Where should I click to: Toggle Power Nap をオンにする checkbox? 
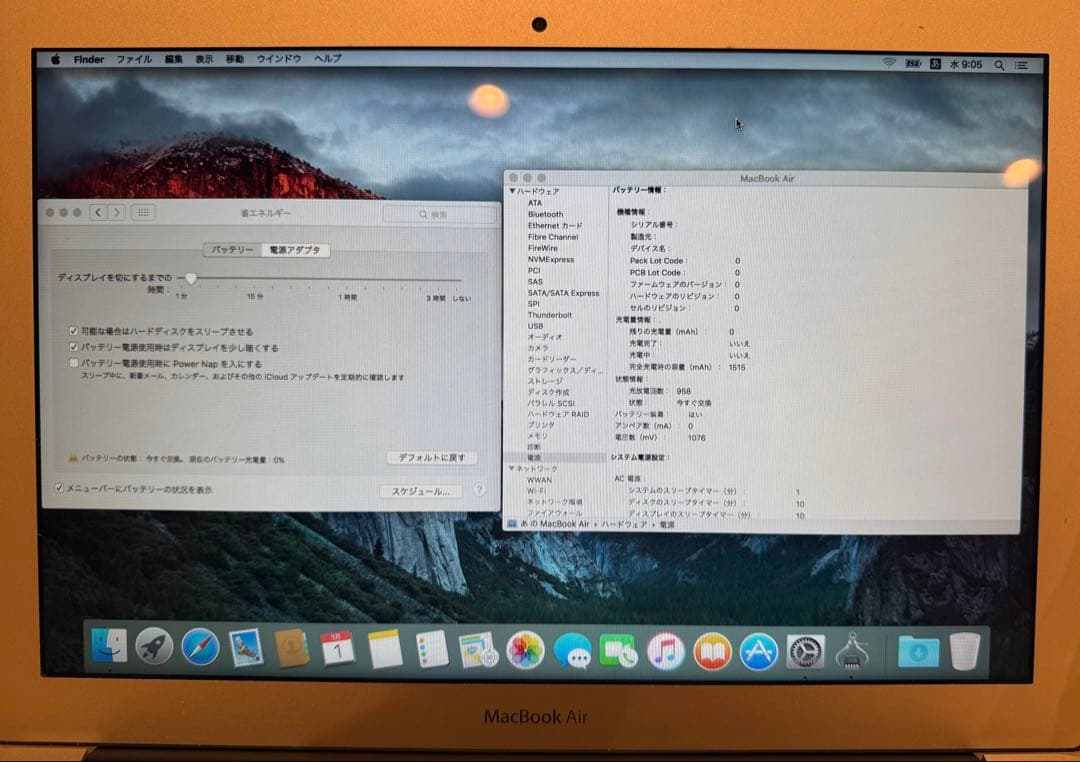(x=74, y=361)
